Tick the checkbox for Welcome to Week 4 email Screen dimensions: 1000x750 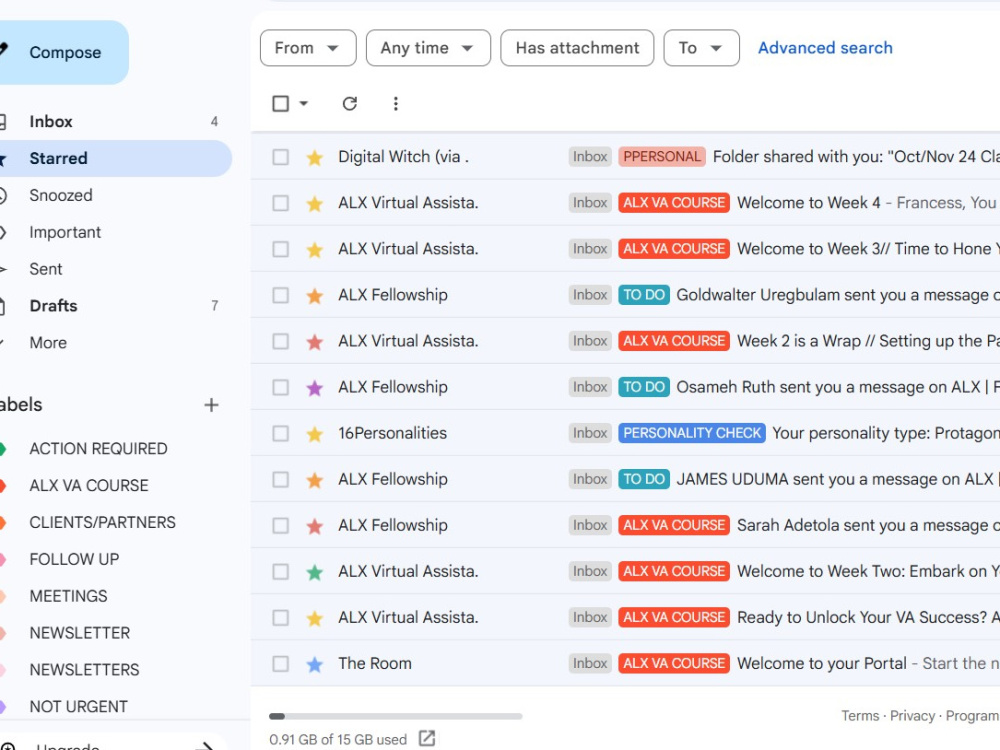coord(281,203)
